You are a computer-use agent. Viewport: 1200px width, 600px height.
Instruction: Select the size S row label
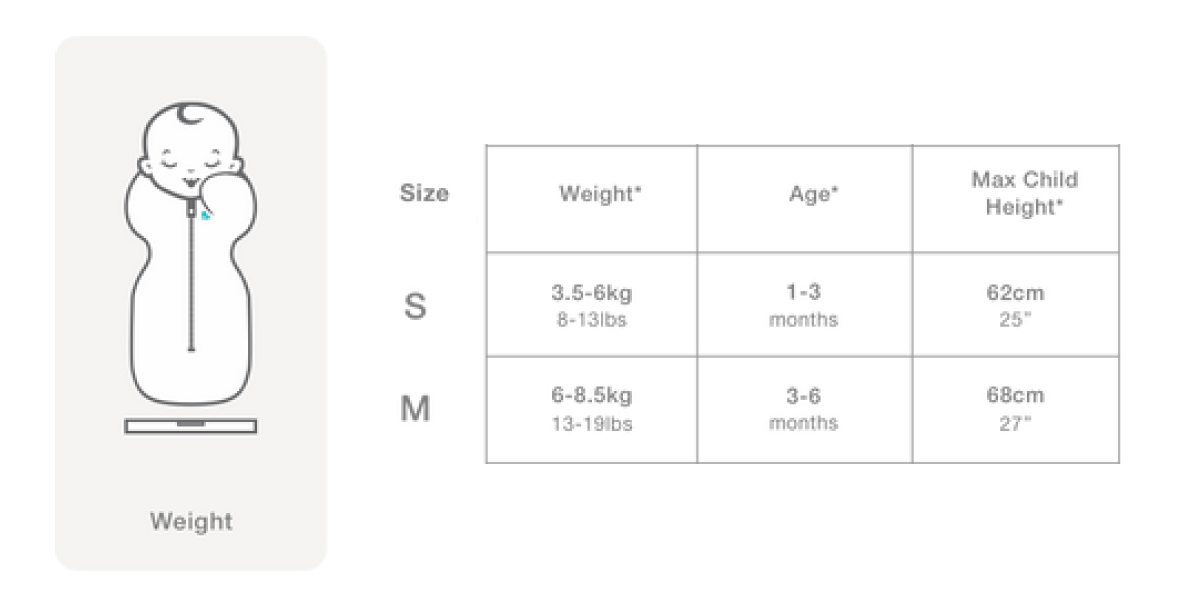coord(415,306)
